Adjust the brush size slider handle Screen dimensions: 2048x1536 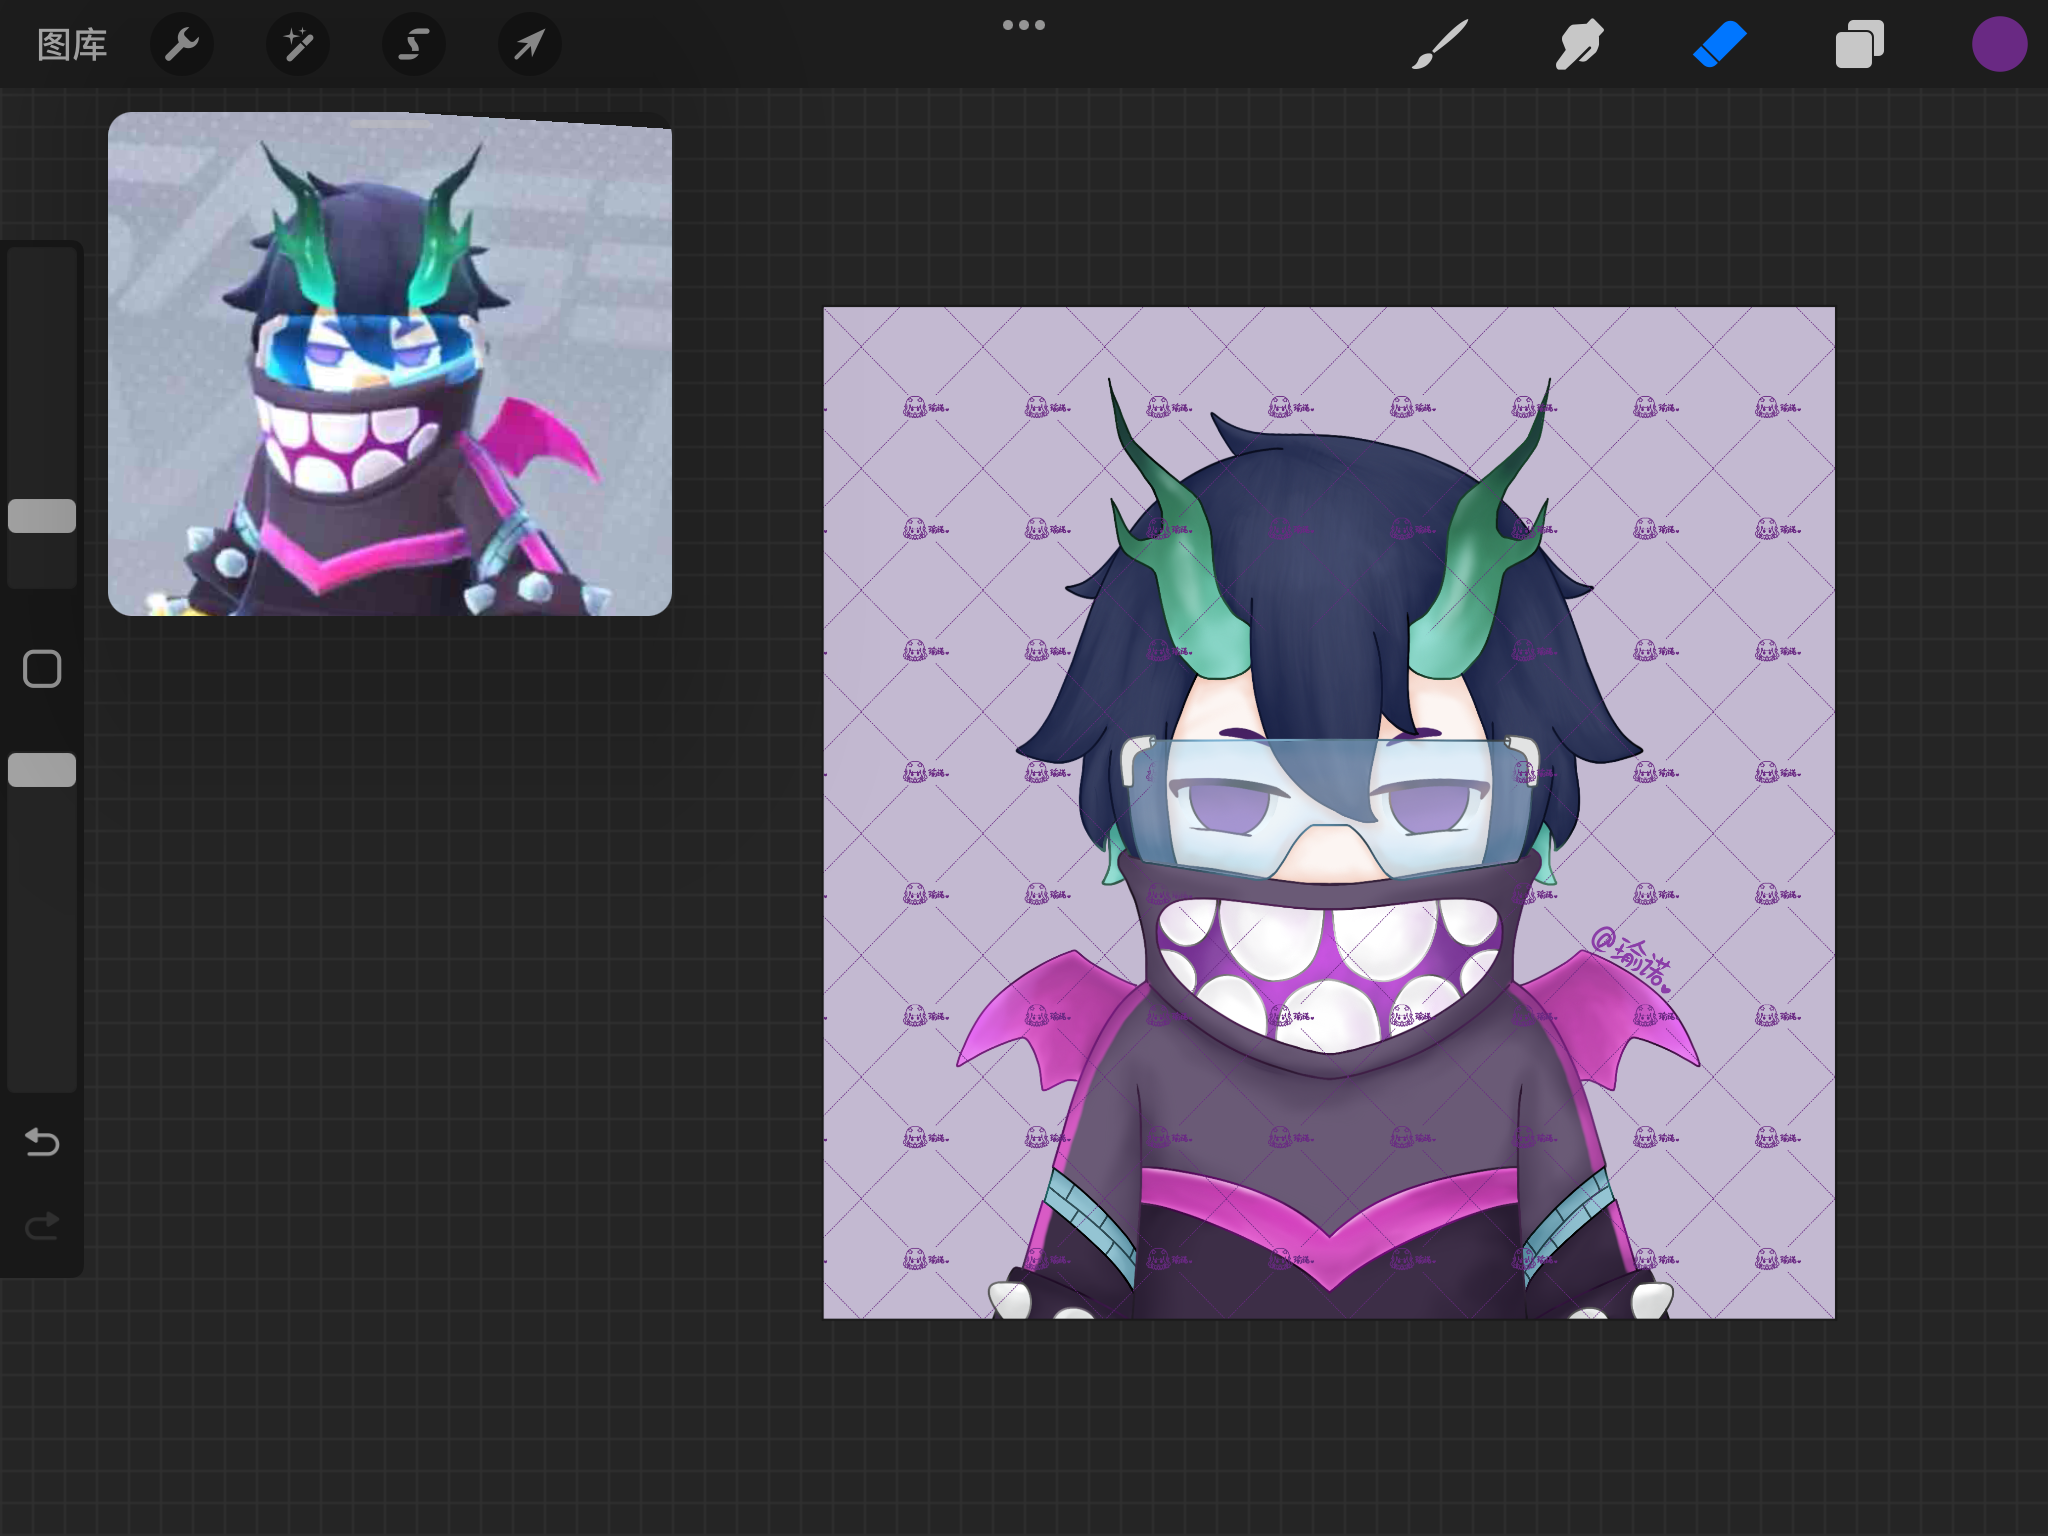pyautogui.click(x=42, y=516)
